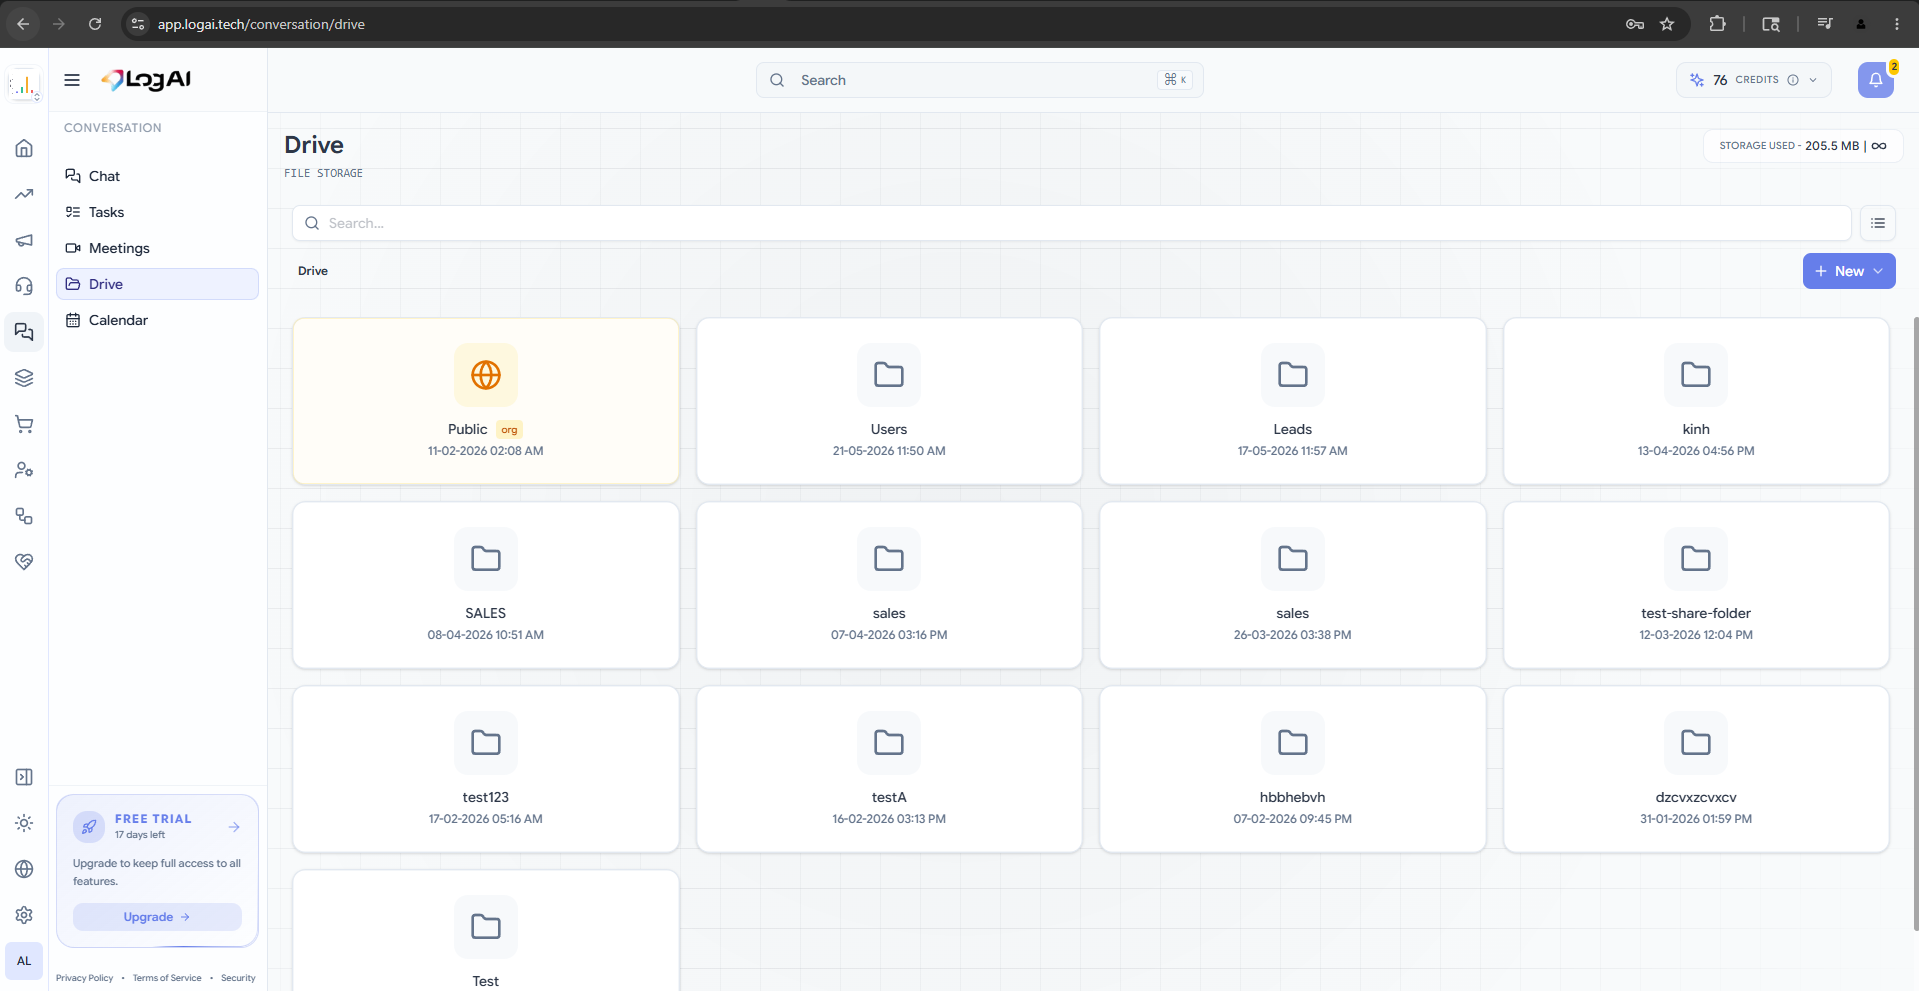
Task: Click the Upgrade button
Action: pyautogui.click(x=157, y=917)
